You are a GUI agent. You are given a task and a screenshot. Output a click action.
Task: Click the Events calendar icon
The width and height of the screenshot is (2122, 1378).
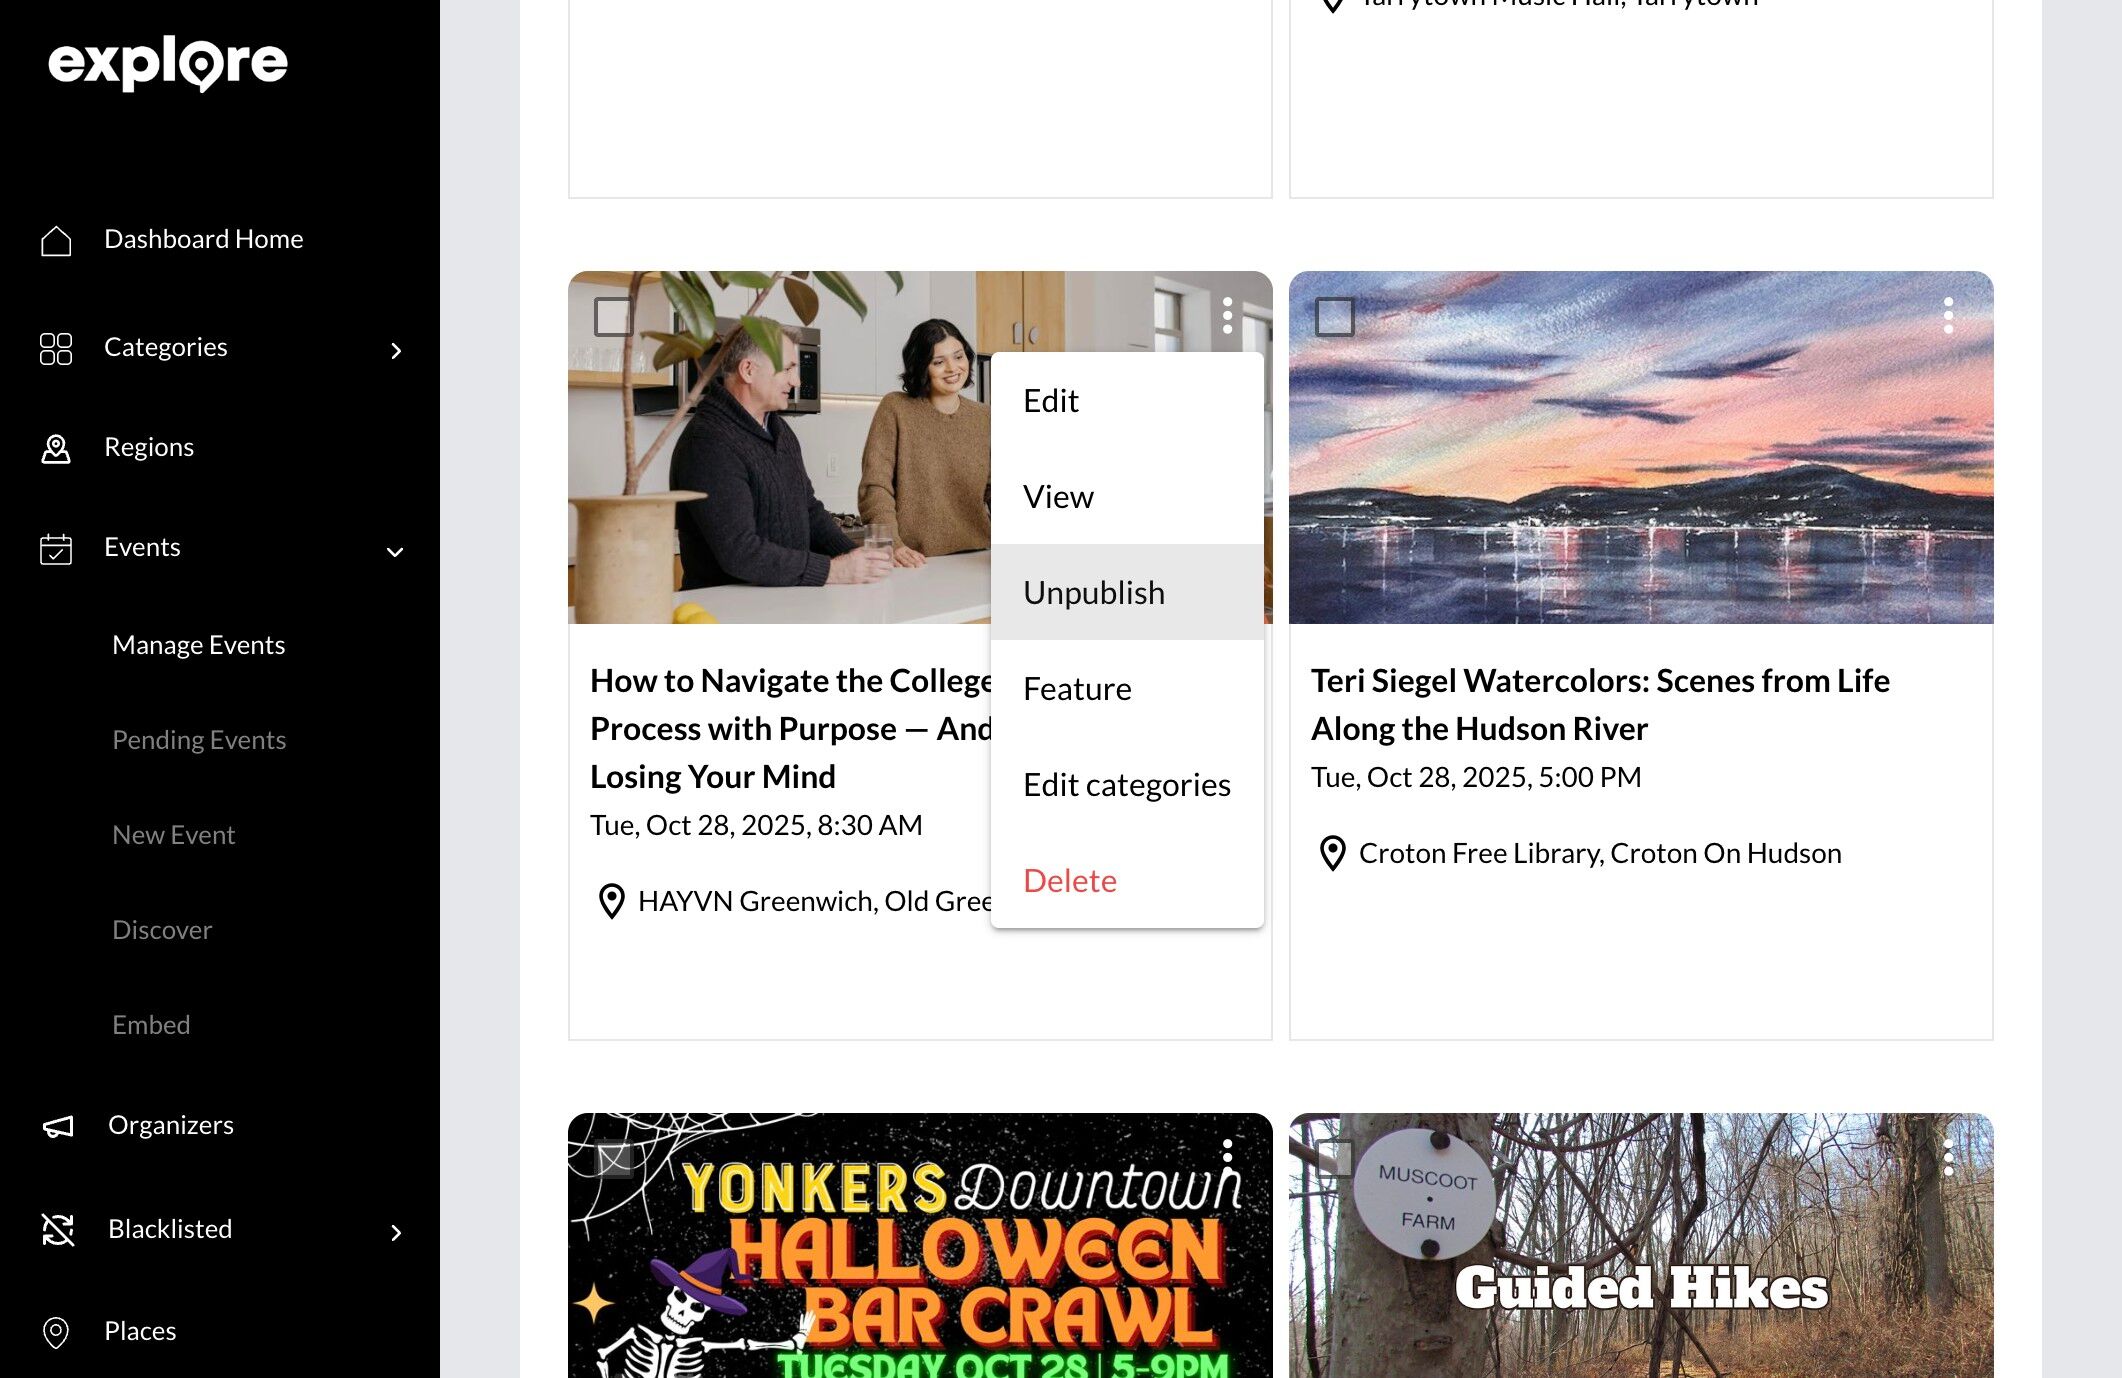click(56, 549)
